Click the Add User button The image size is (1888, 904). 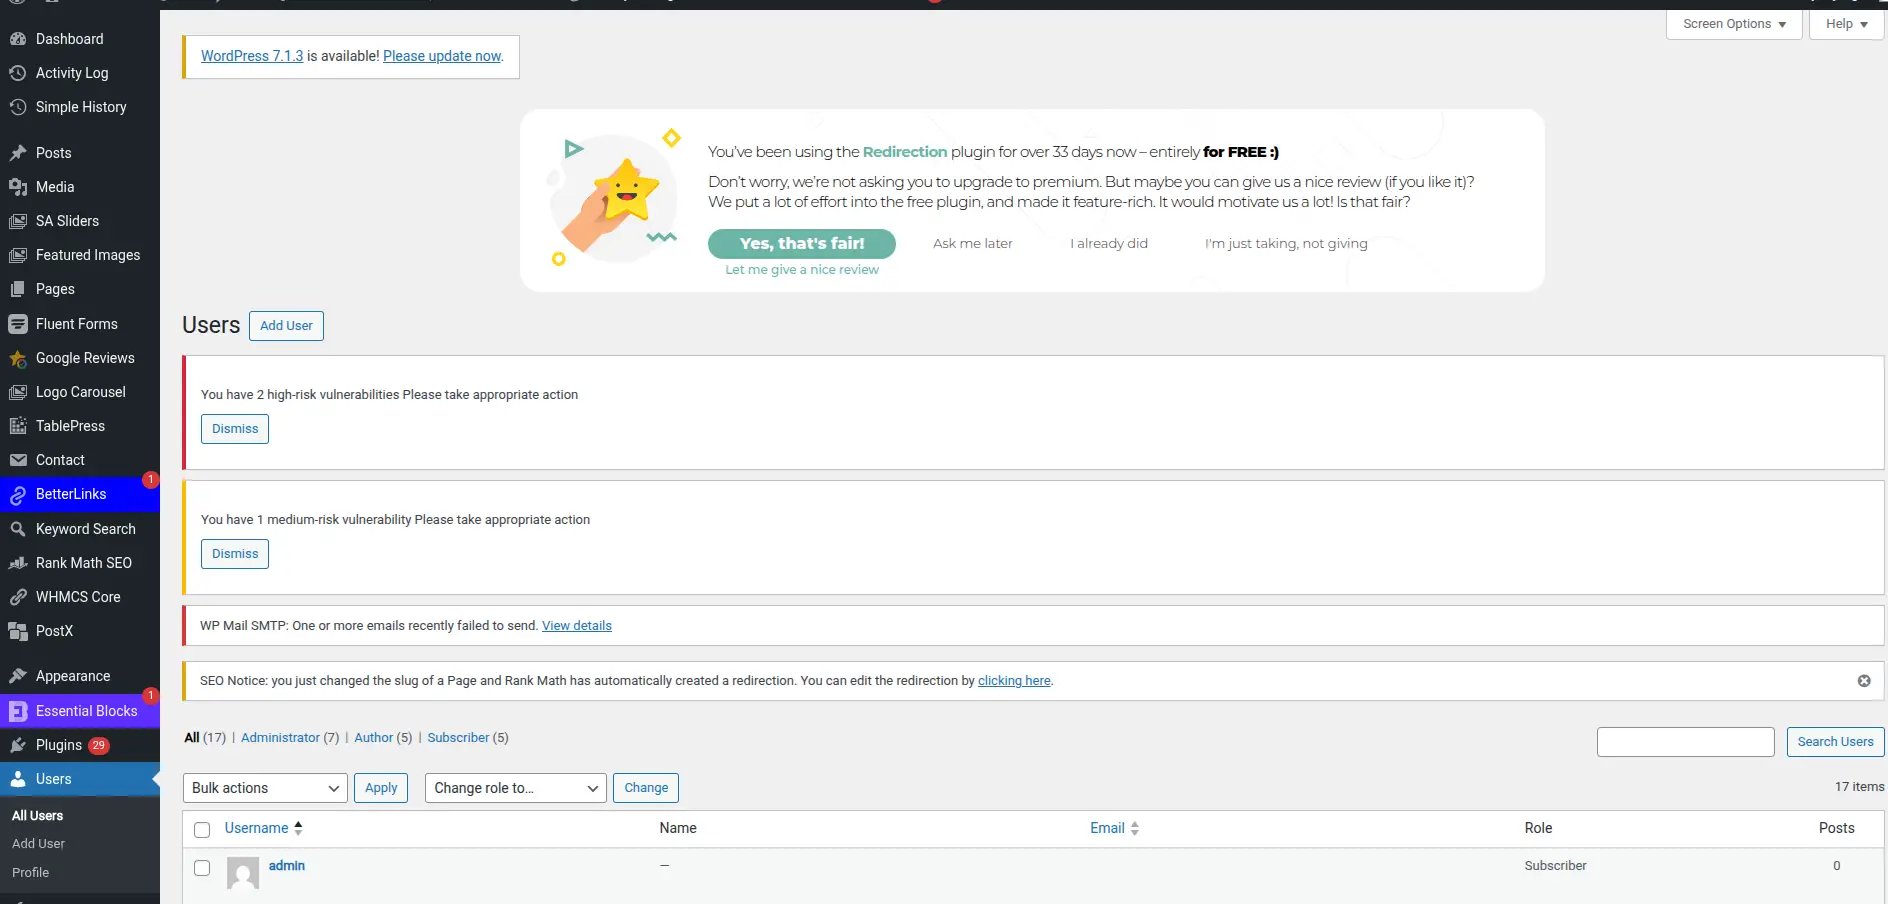(286, 326)
